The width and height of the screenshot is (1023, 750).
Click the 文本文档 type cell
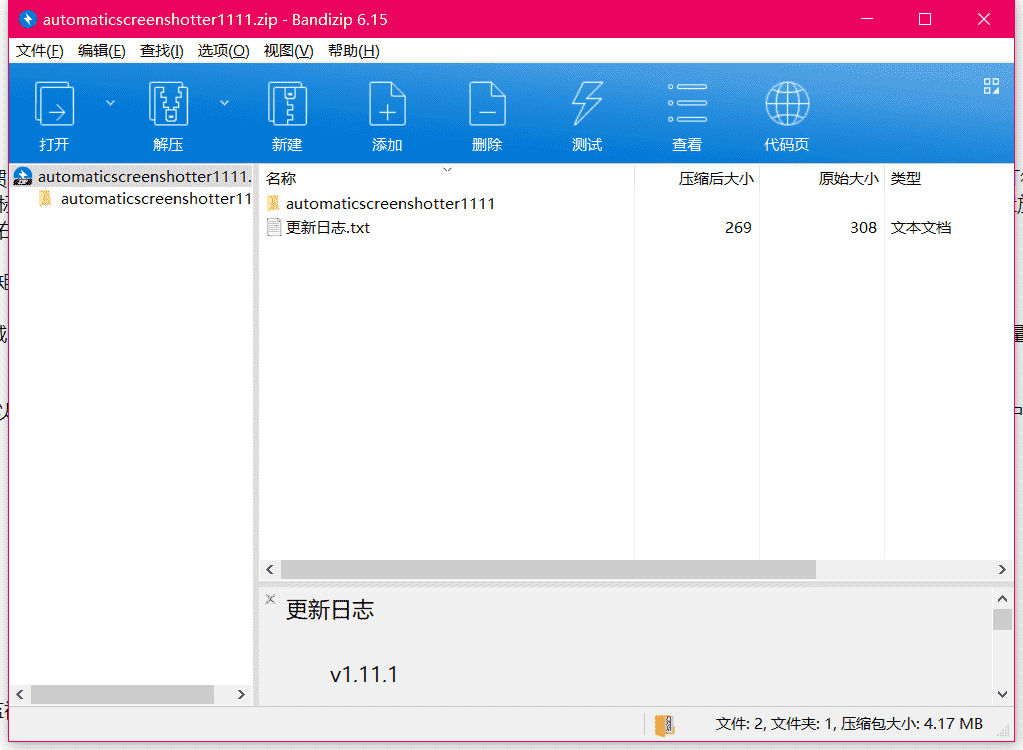click(x=921, y=228)
